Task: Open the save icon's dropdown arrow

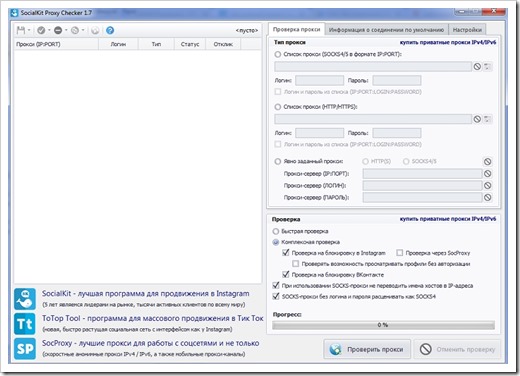Action: pos(29,30)
